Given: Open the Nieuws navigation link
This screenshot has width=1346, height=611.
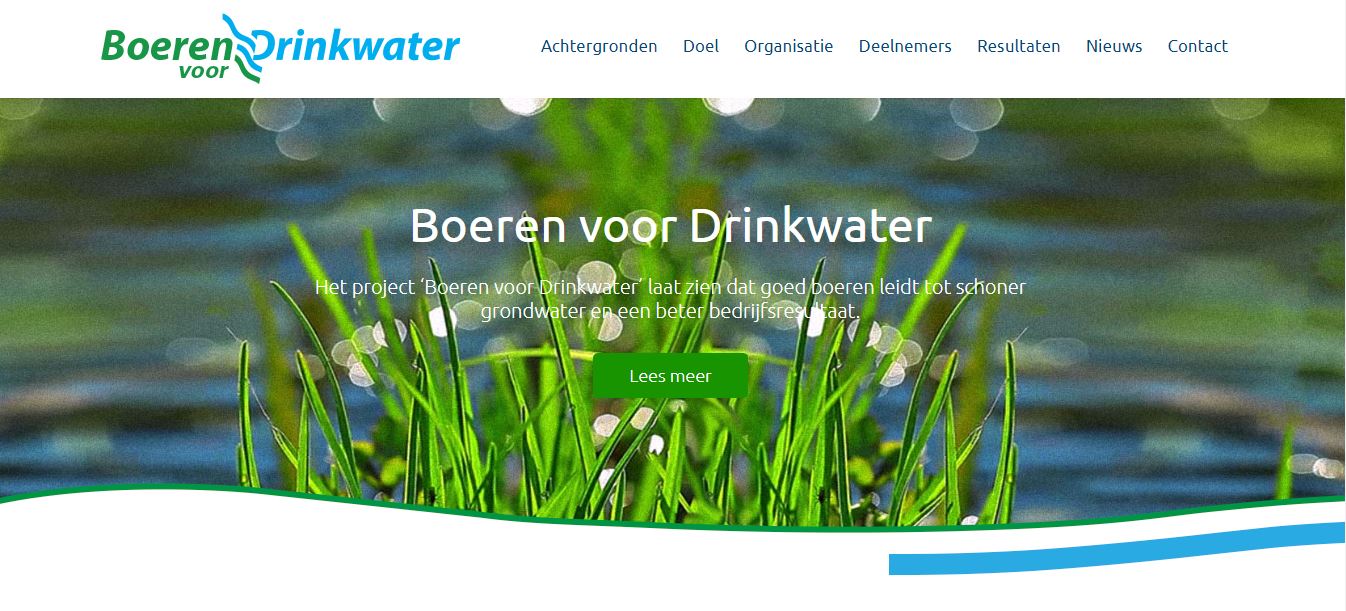Looking at the screenshot, I should tap(1114, 46).
